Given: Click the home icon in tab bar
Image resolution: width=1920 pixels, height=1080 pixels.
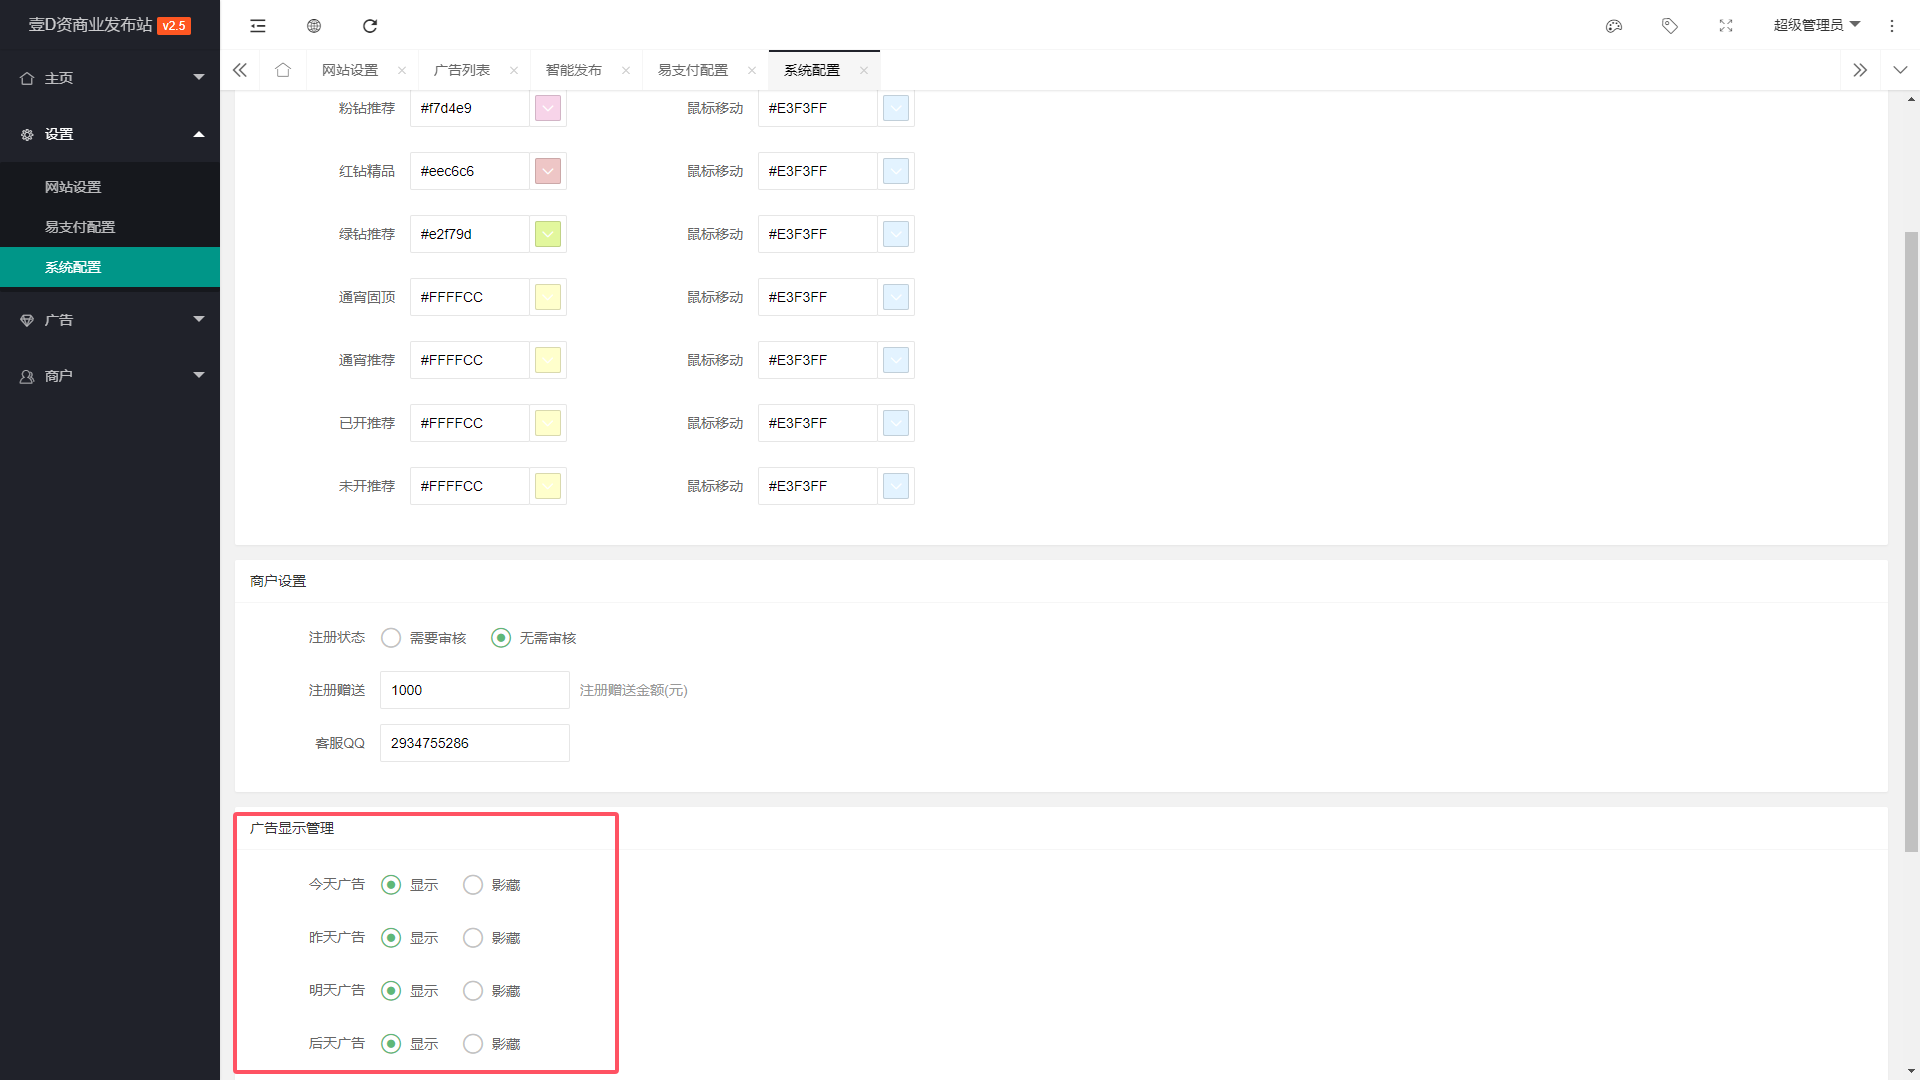Looking at the screenshot, I should coord(283,70).
